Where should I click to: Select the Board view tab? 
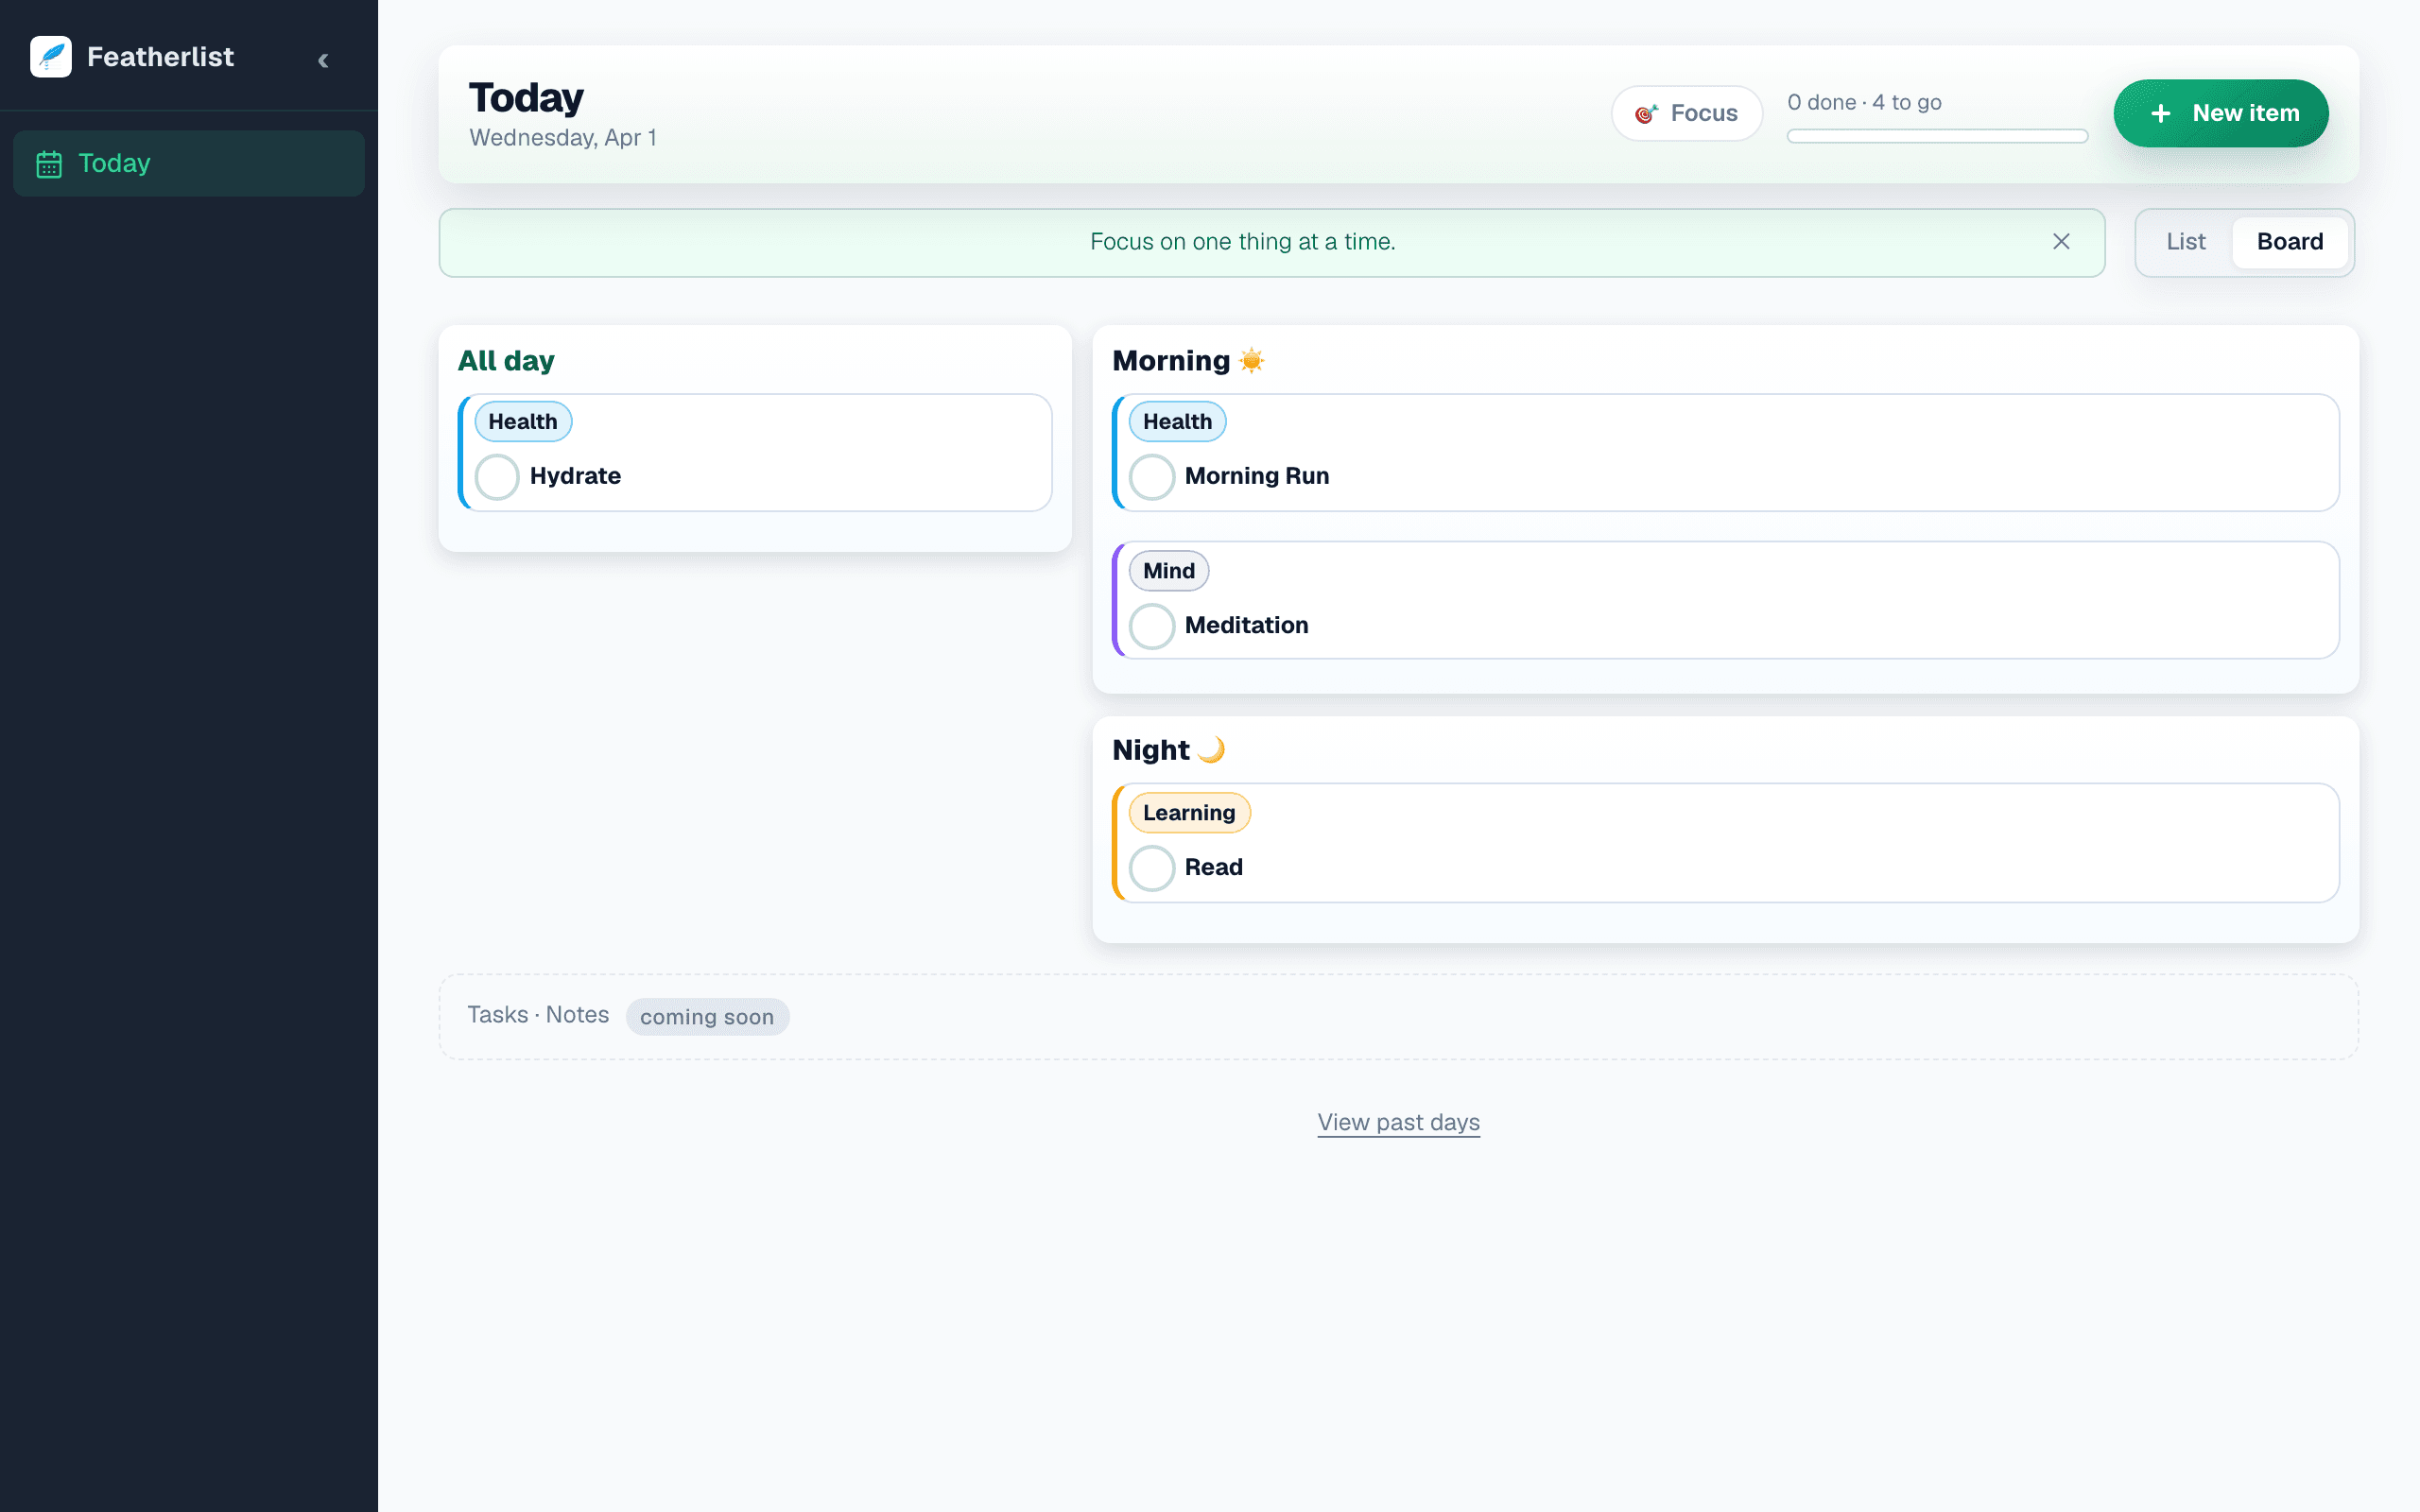[x=2290, y=242]
